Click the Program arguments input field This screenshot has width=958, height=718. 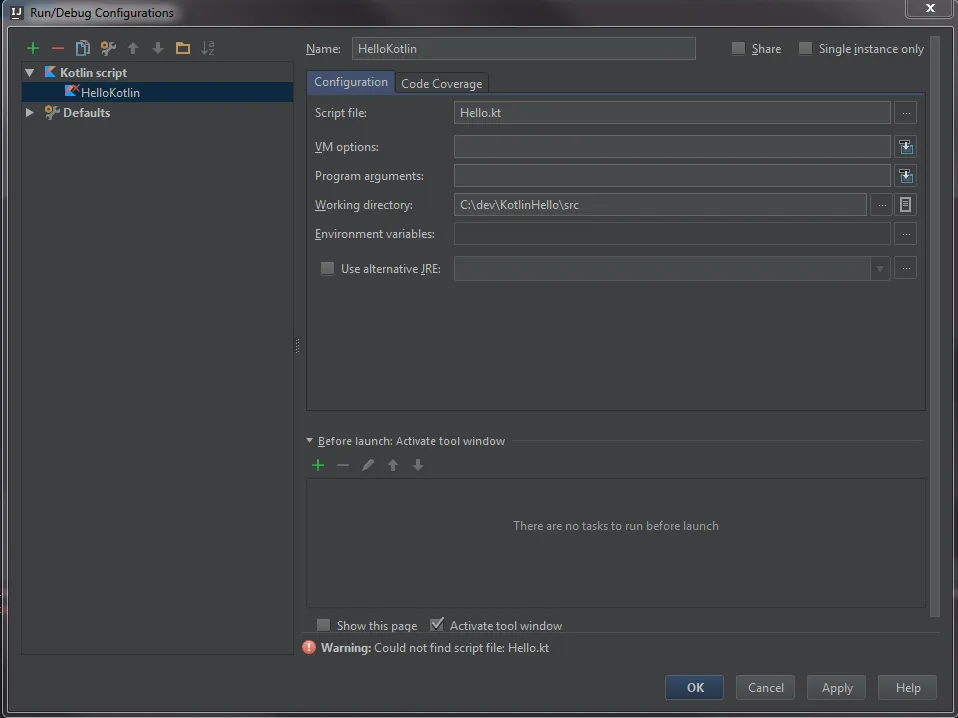click(672, 176)
